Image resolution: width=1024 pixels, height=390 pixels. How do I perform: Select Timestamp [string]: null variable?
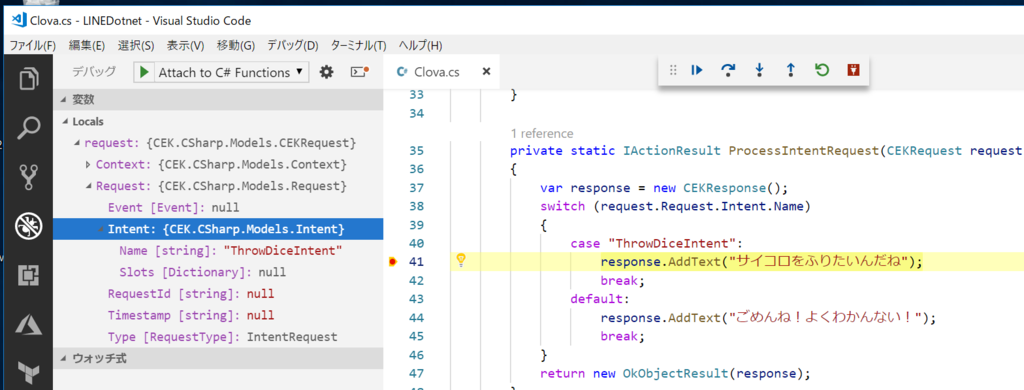coord(218,316)
